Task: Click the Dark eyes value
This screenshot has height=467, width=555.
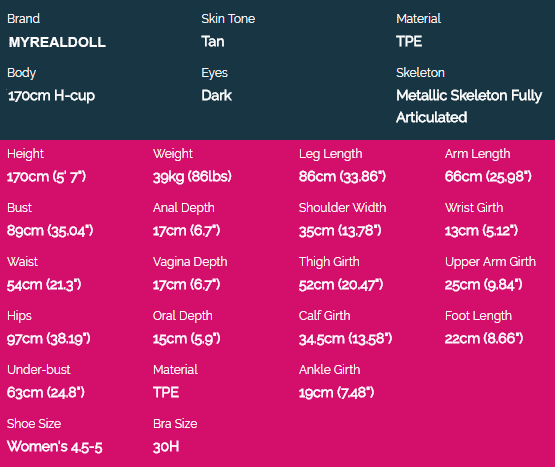Action: click(x=217, y=96)
